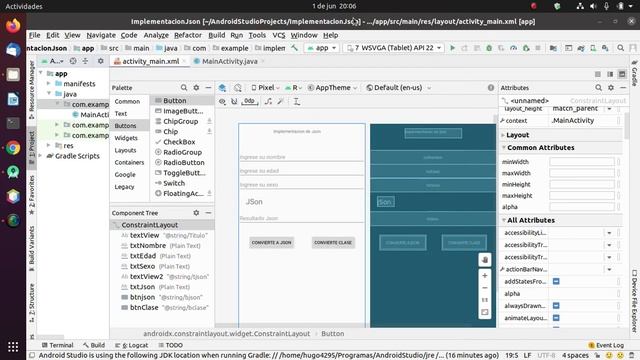Zoom in with the plus button on canvas

485,276
